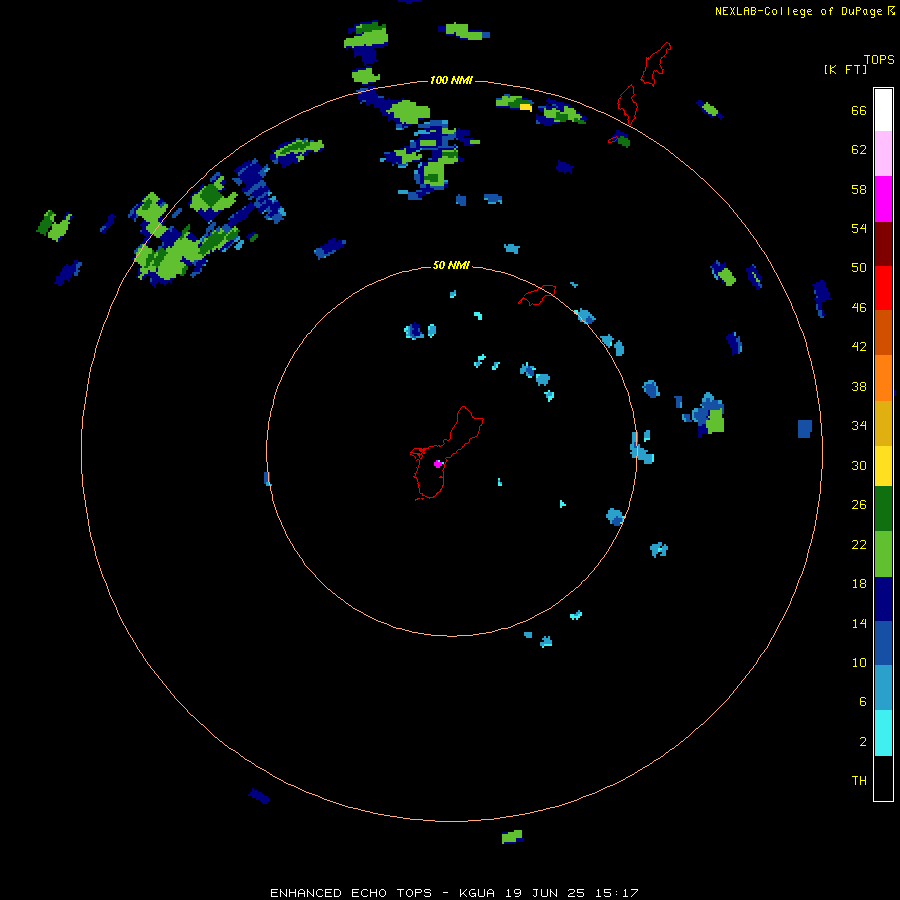Click the "ENHANCED ECHO TOPS" product title

(351, 893)
